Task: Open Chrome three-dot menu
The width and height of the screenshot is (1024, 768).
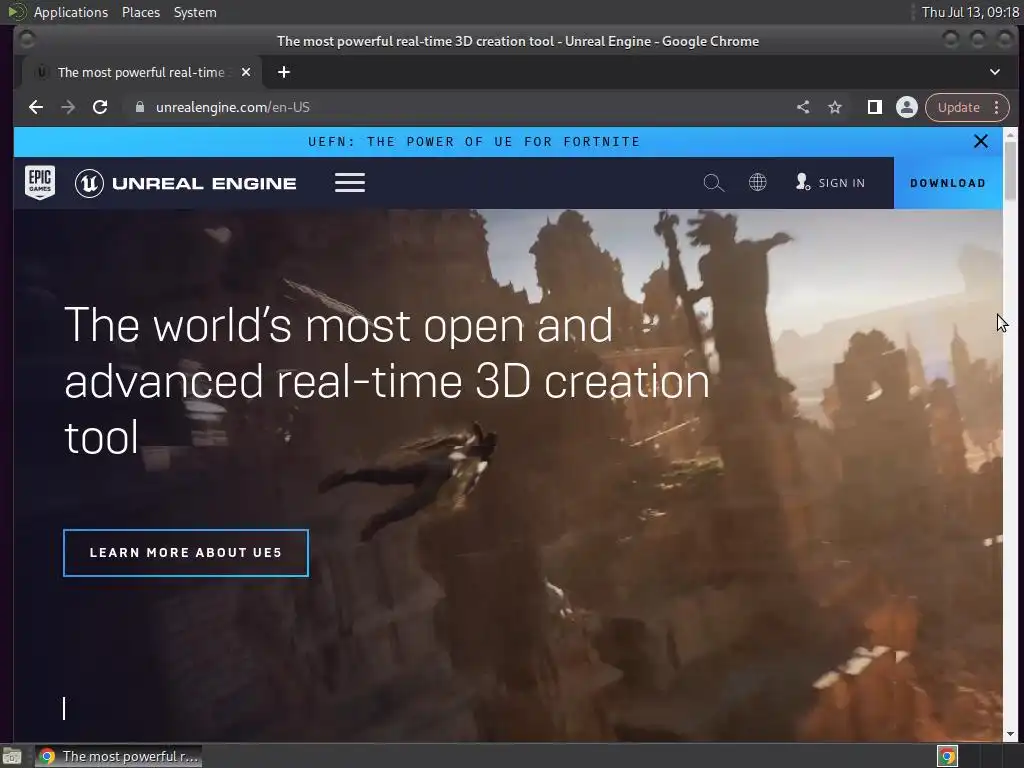Action: coord(997,107)
